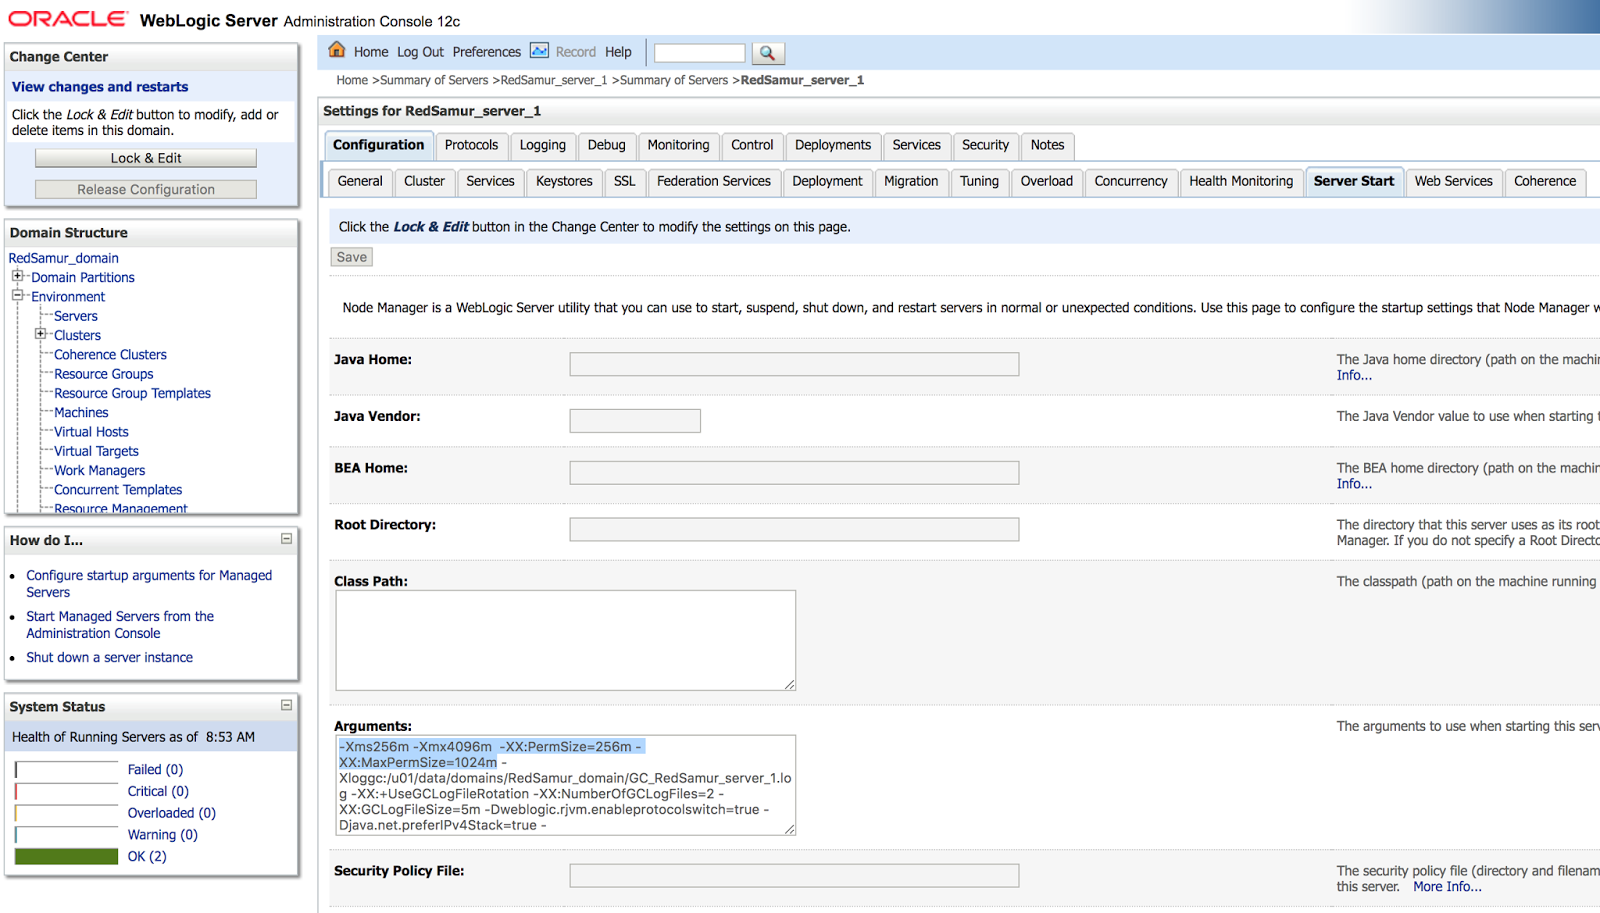Image resolution: width=1600 pixels, height=913 pixels.
Task: Open Virtual Targets tree item
Action: click(96, 451)
